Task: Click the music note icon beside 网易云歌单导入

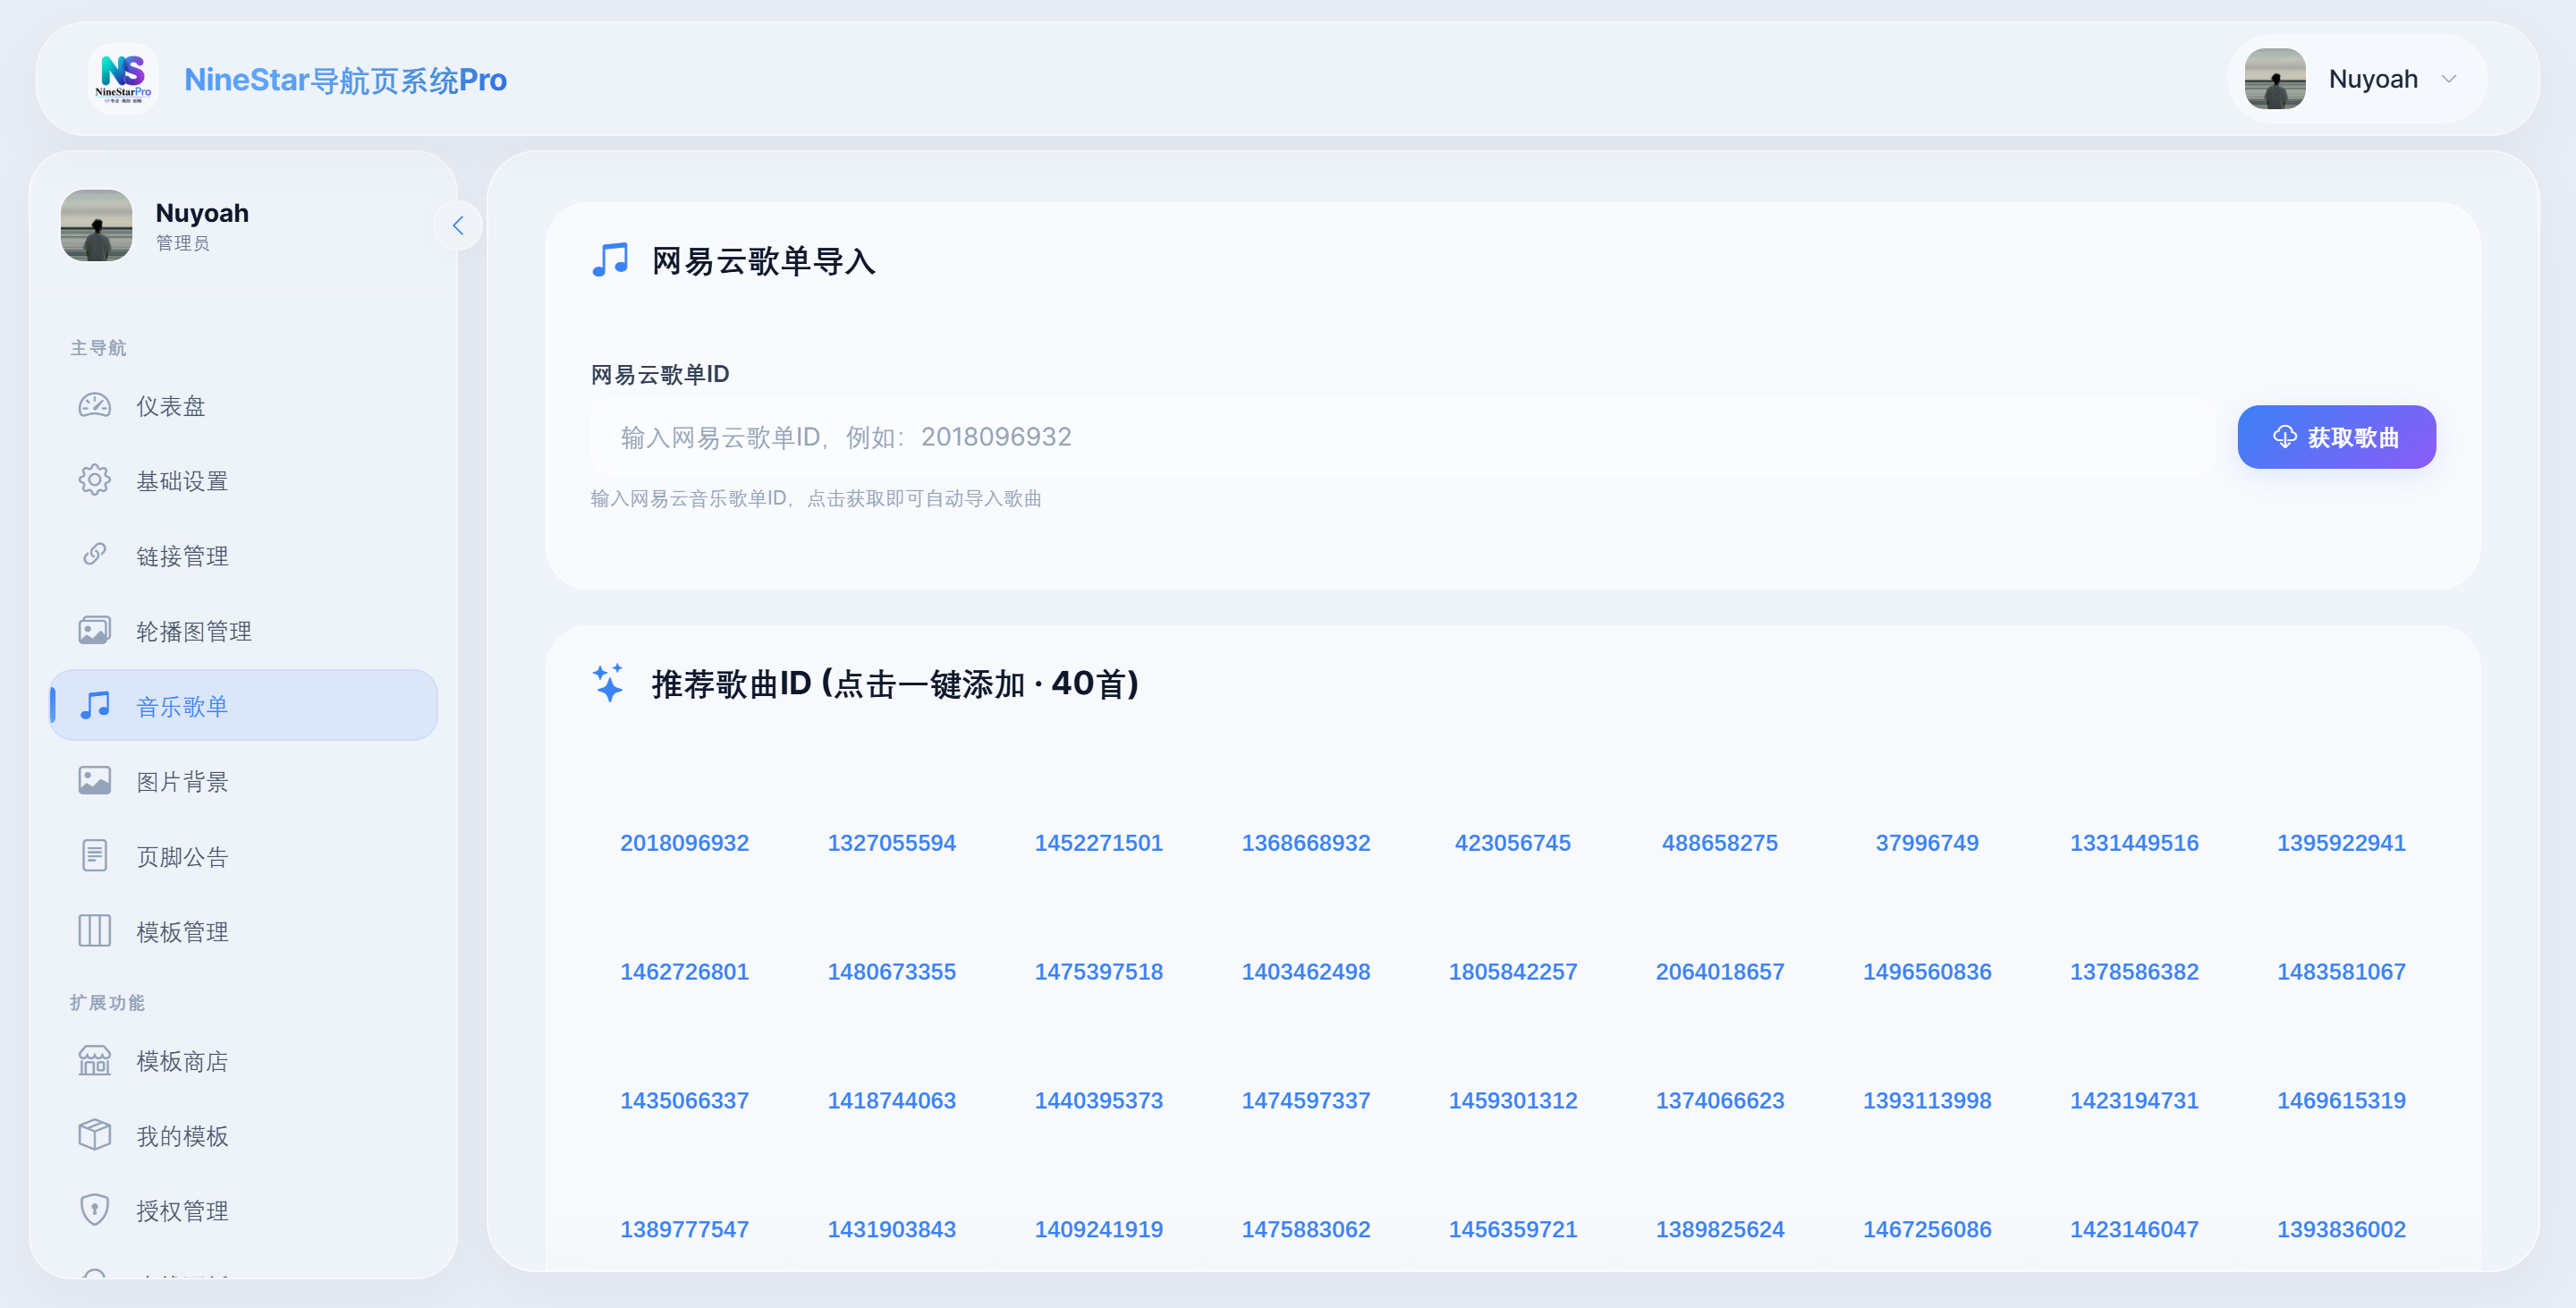Action: [611, 260]
